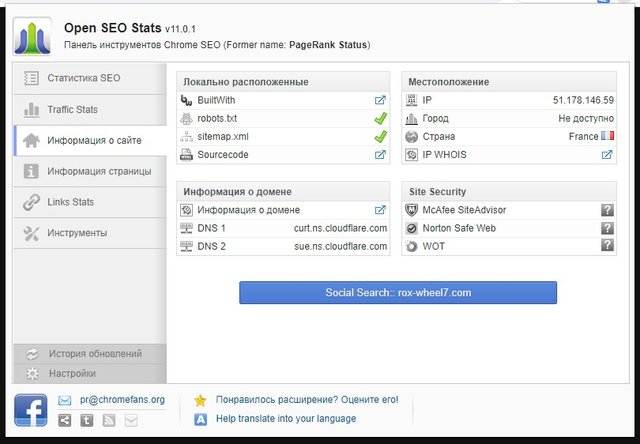This screenshot has width=640, height=444.
Task: Click curt.ns.cloudflare.com DNS 1 value
Action: (340, 229)
